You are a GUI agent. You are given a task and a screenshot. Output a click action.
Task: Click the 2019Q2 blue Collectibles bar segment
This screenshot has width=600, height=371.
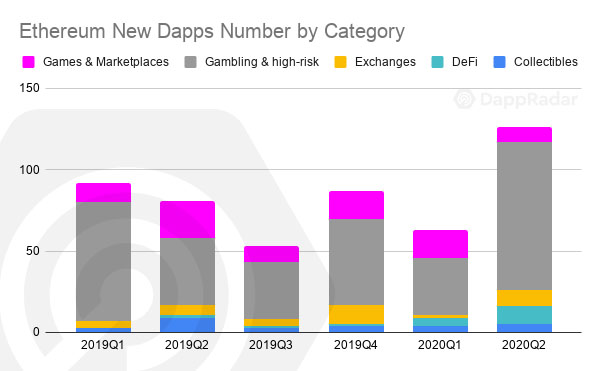click(x=188, y=325)
